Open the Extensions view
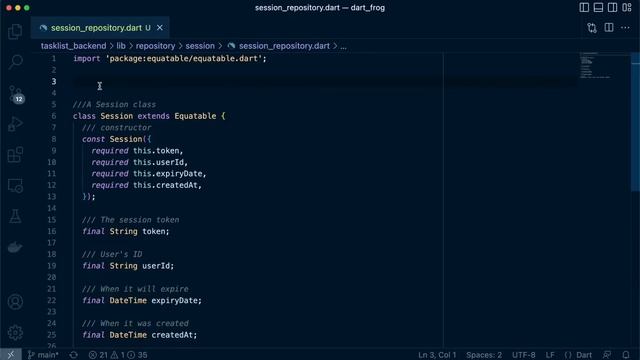The image size is (640, 360). point(15,155)
